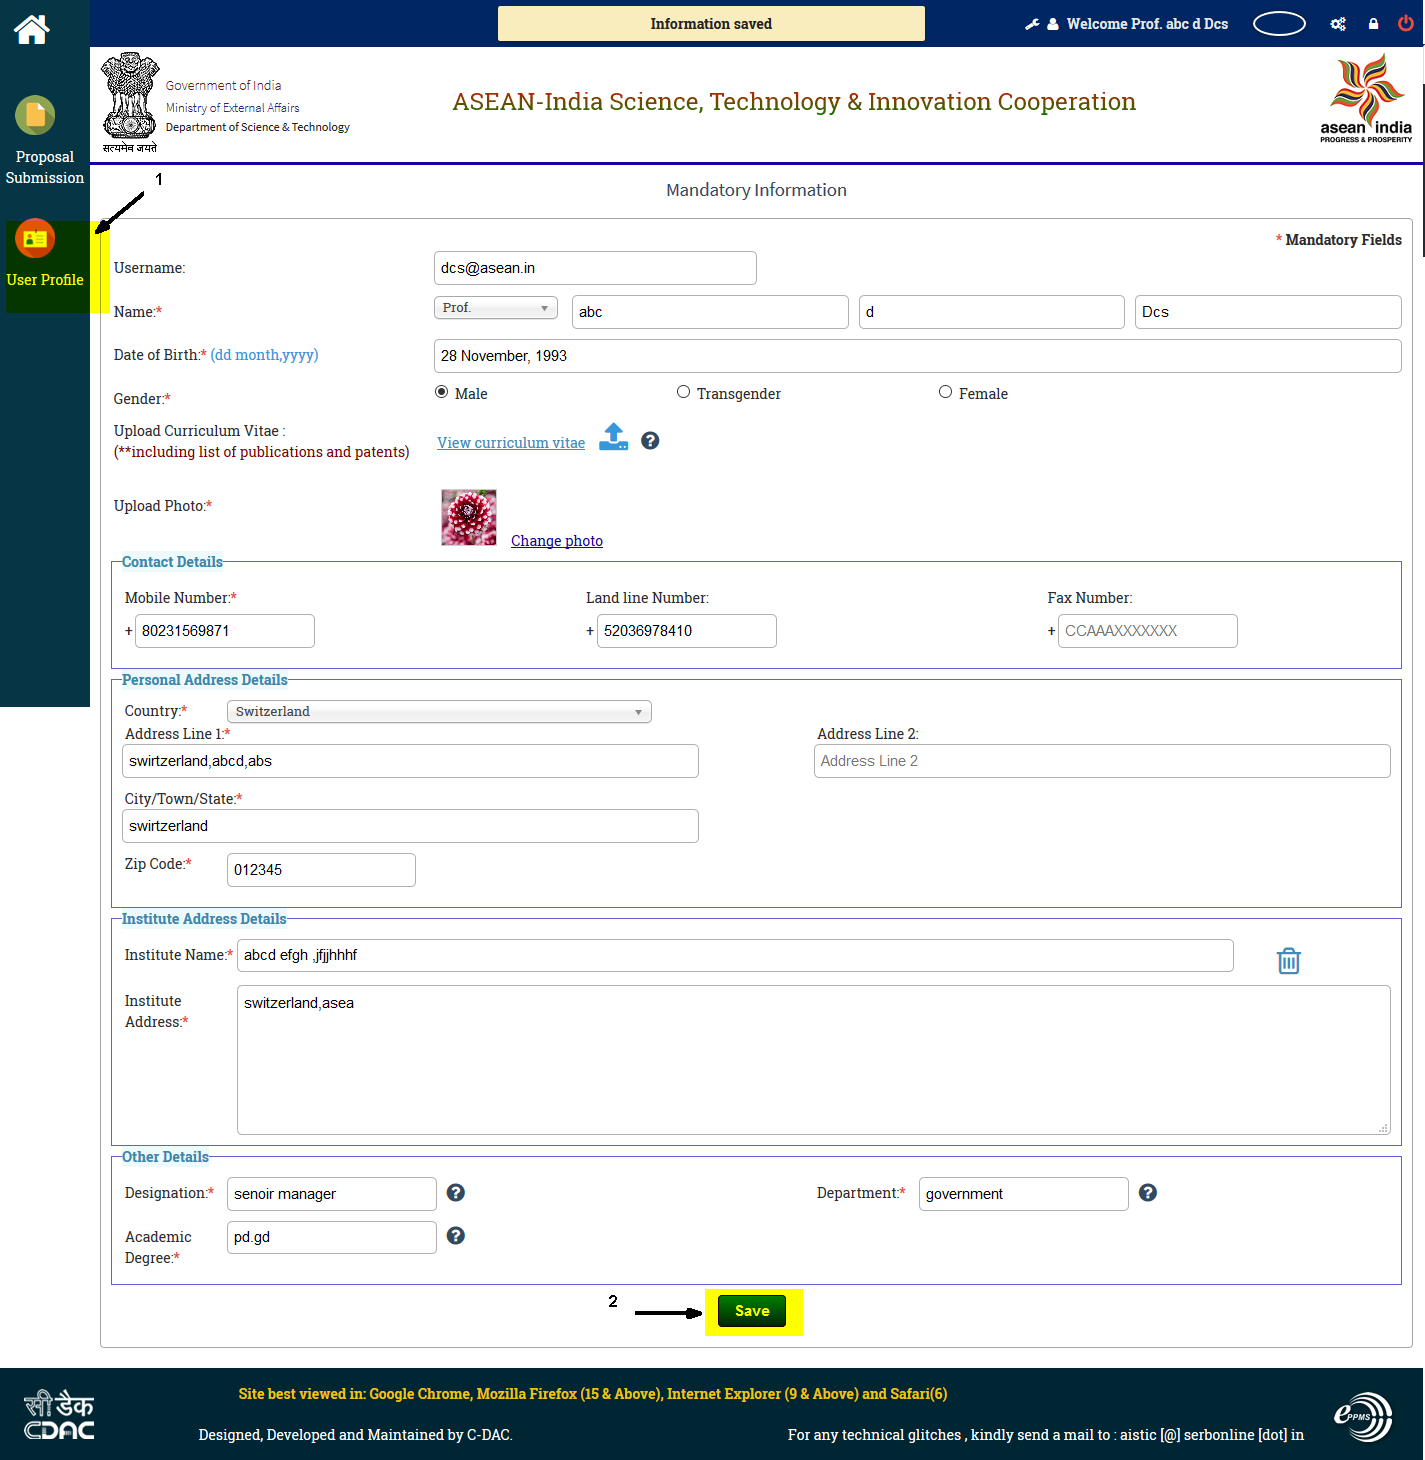Open the settings gears icon top right
Screen dimensions: 1425x1460
click(1338, 23)
